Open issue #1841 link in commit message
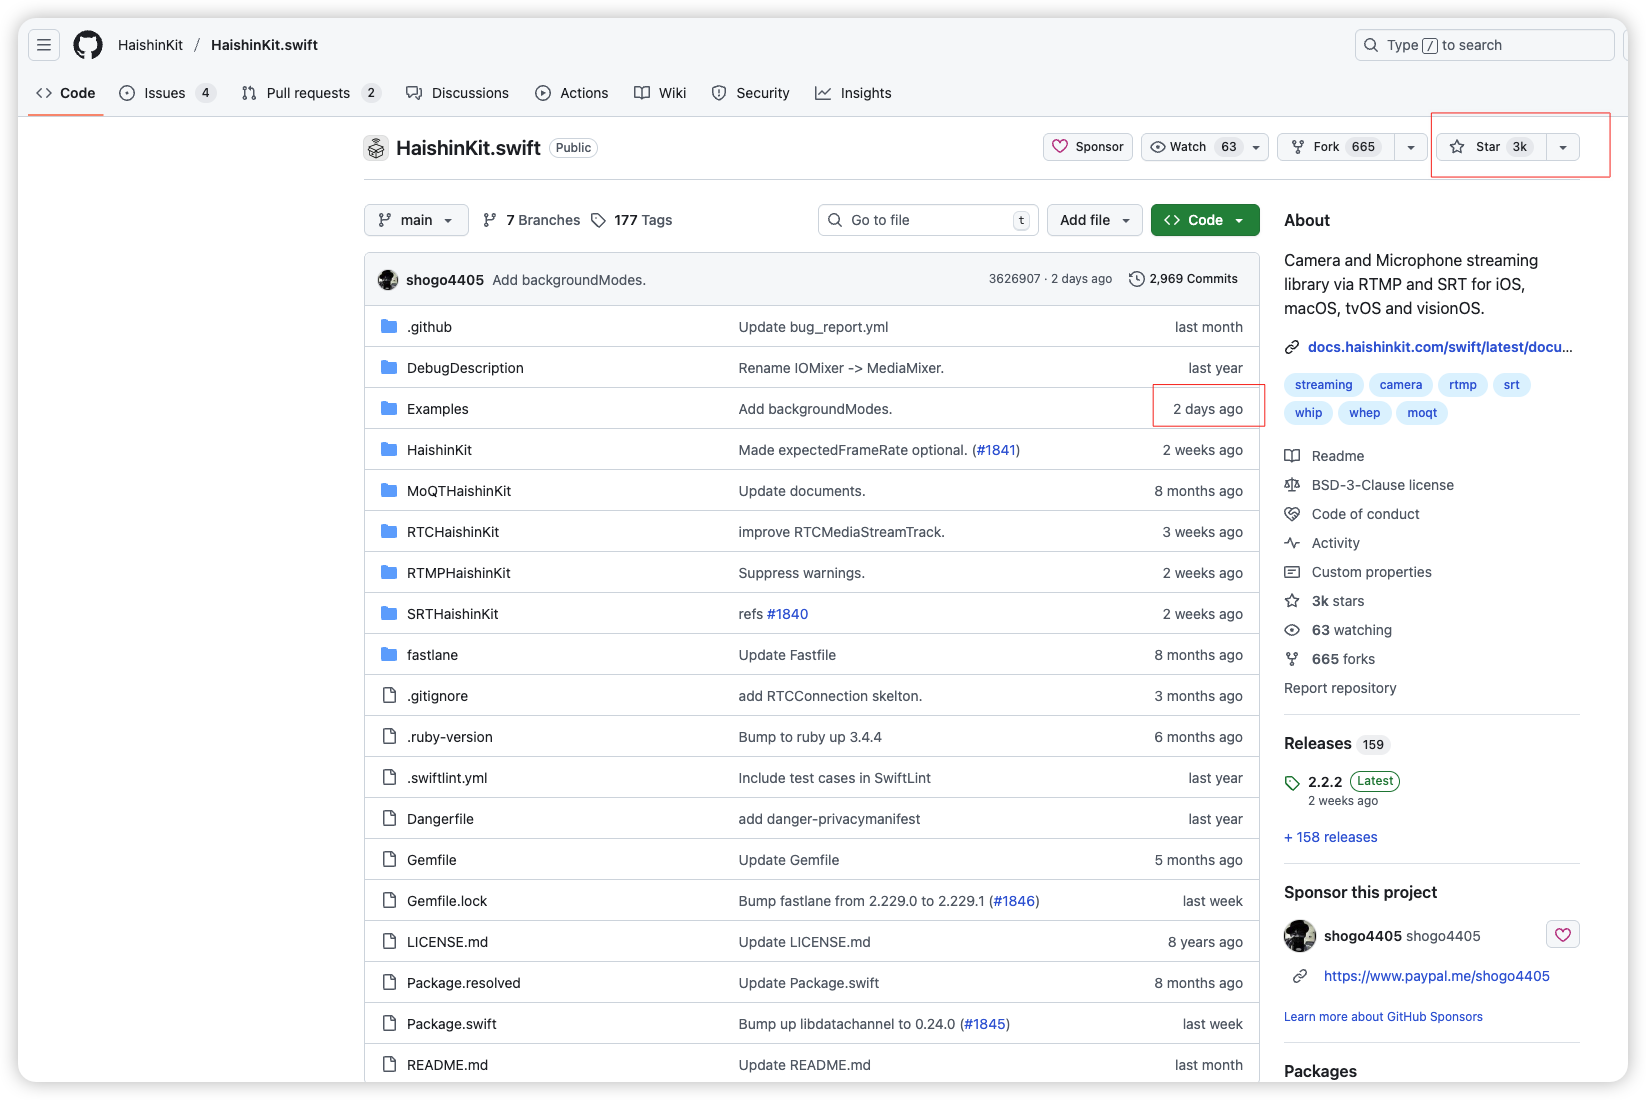 (x=996, y=450)
